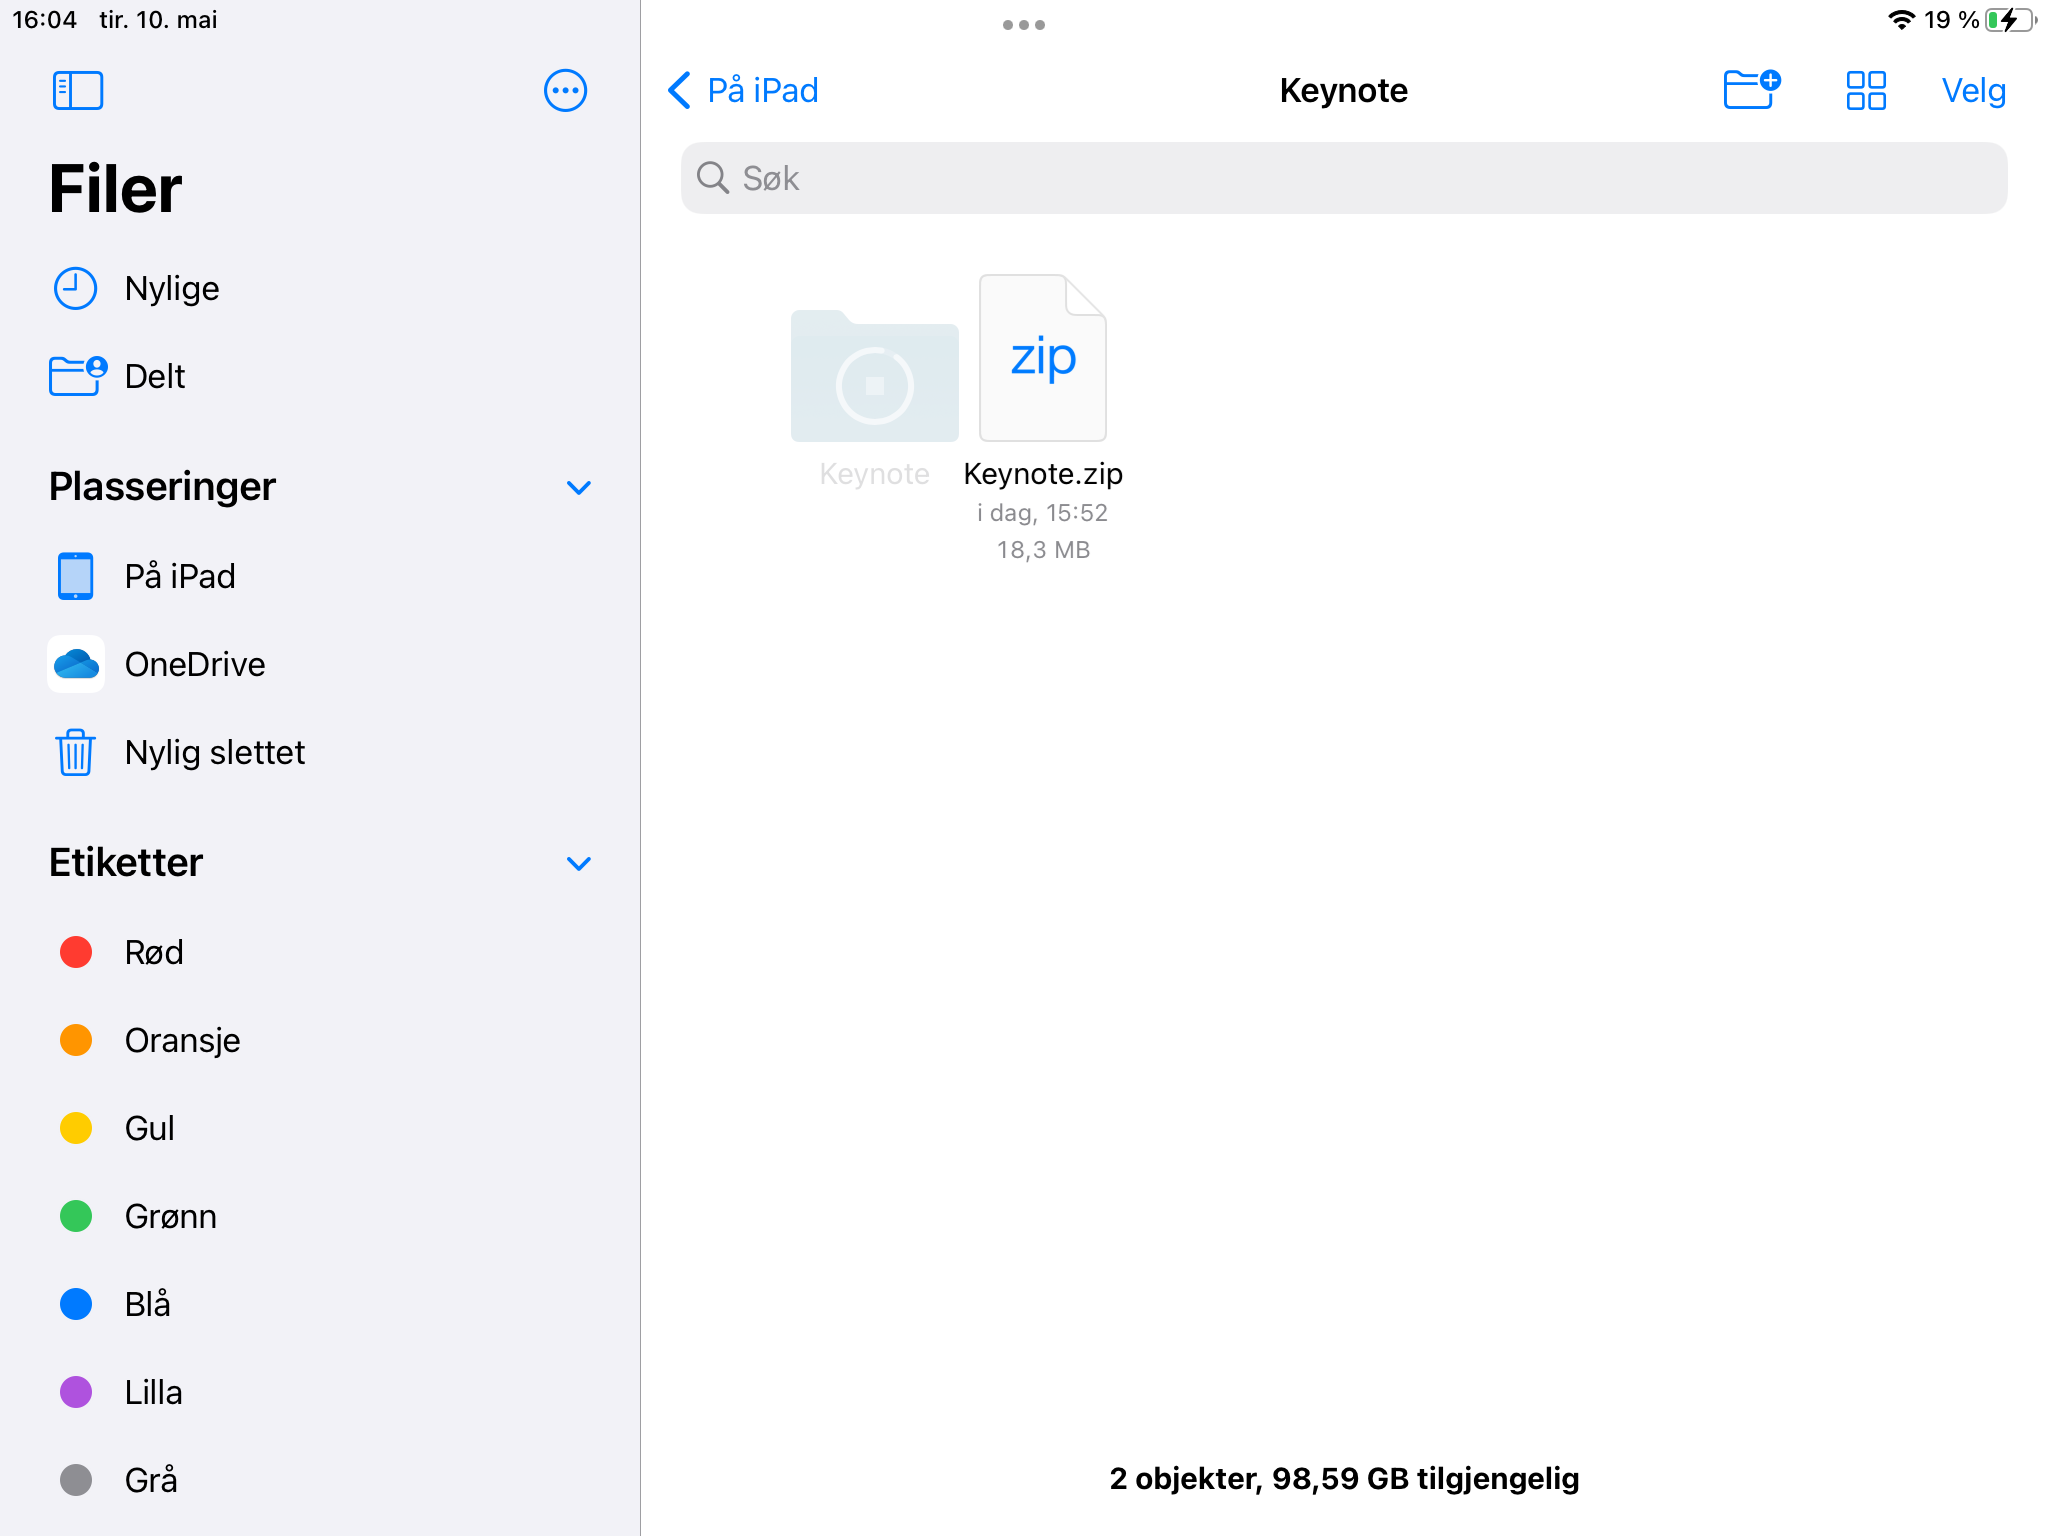The width and height of the screenshot is (2048, 1536).
Task: Click the 'i dag, 15:52' date text
Action: point(1043,513)
